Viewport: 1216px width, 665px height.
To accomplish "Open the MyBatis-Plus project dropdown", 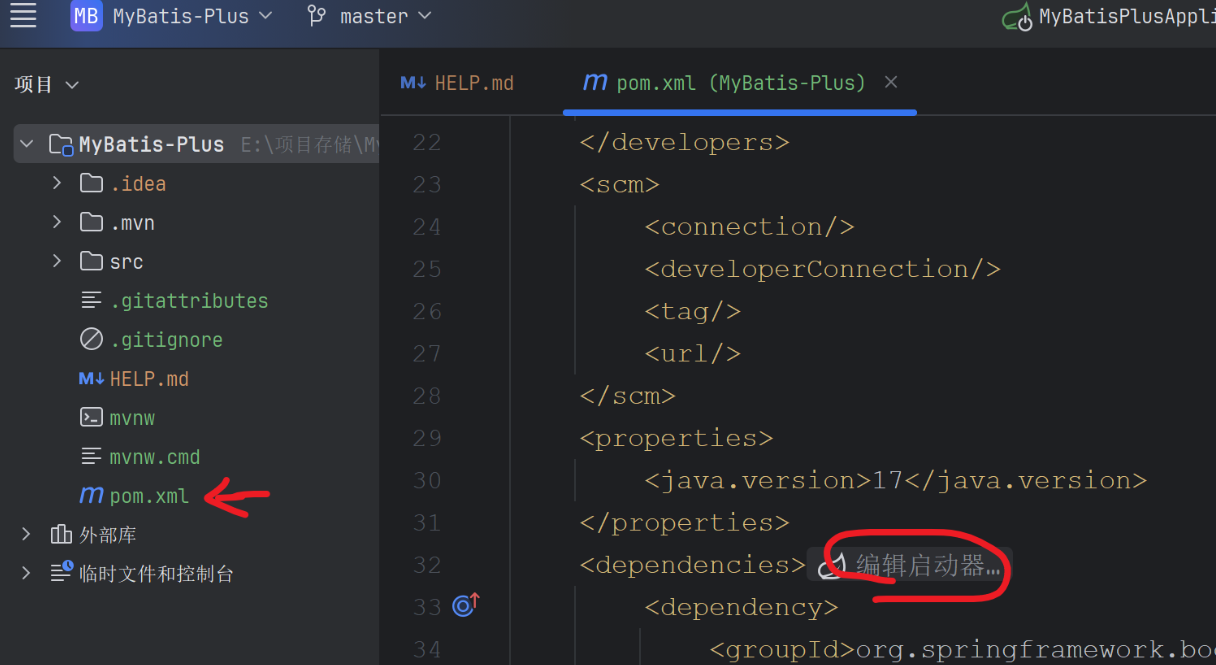I will point(192,16).
